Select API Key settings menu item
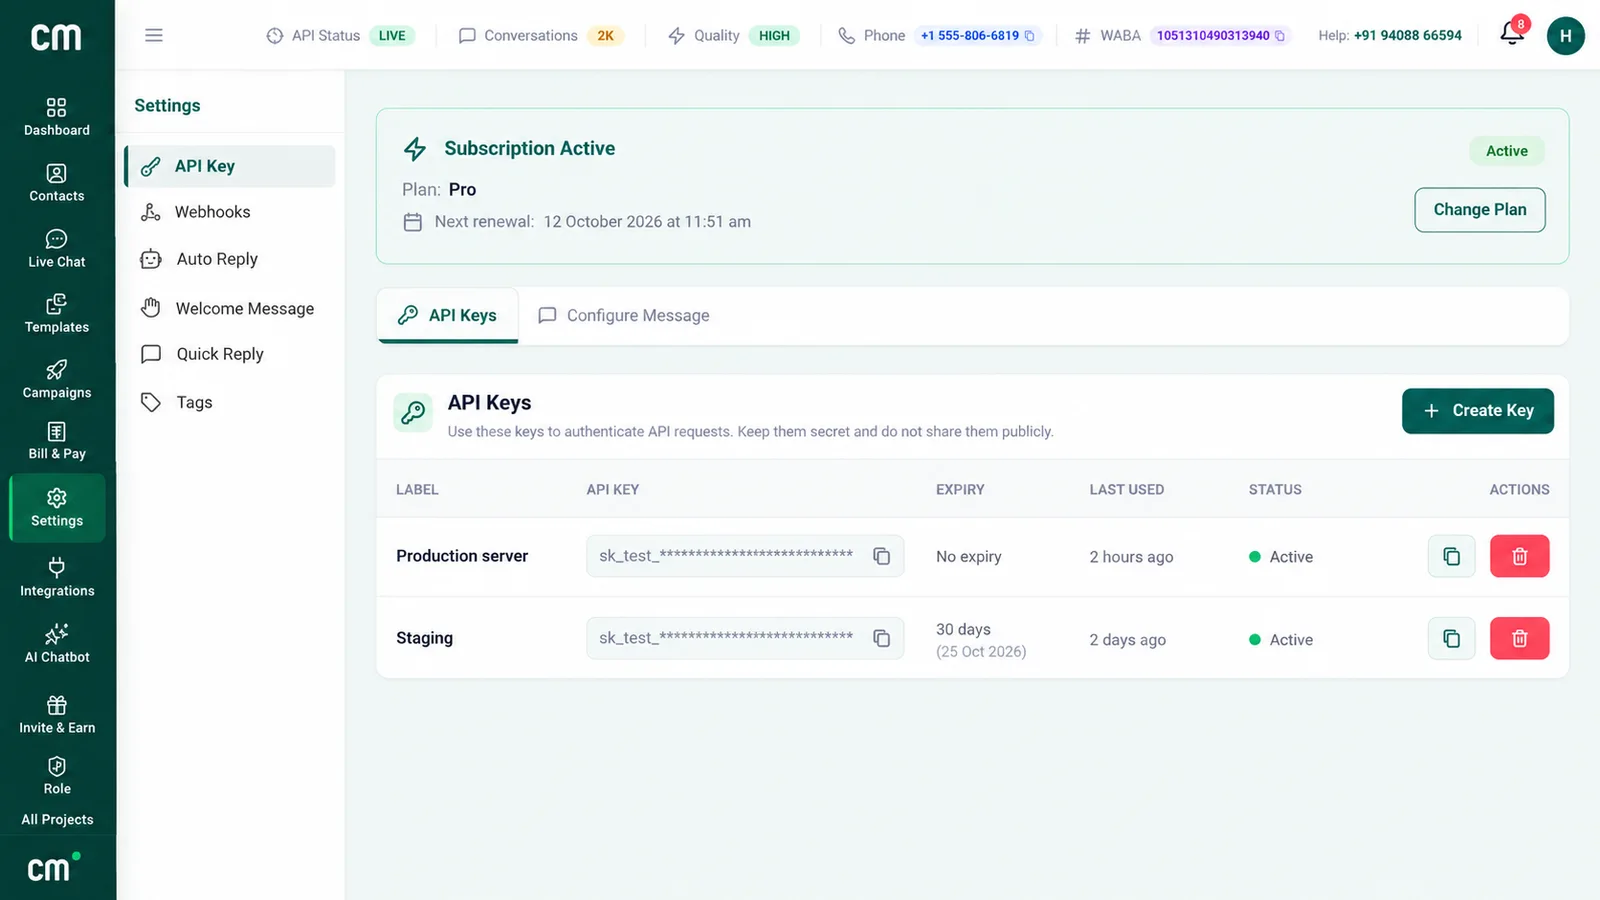1600x900 pixels. (x=230, y=166)
